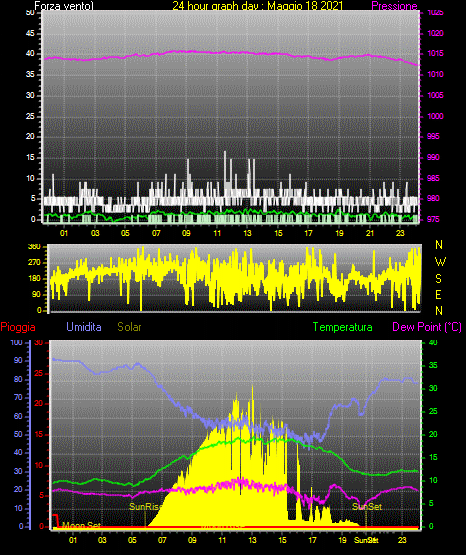This screenshot has width=466, height=555.
Task: Click hour 09 tick on lower graph
Action: (192, 540)
